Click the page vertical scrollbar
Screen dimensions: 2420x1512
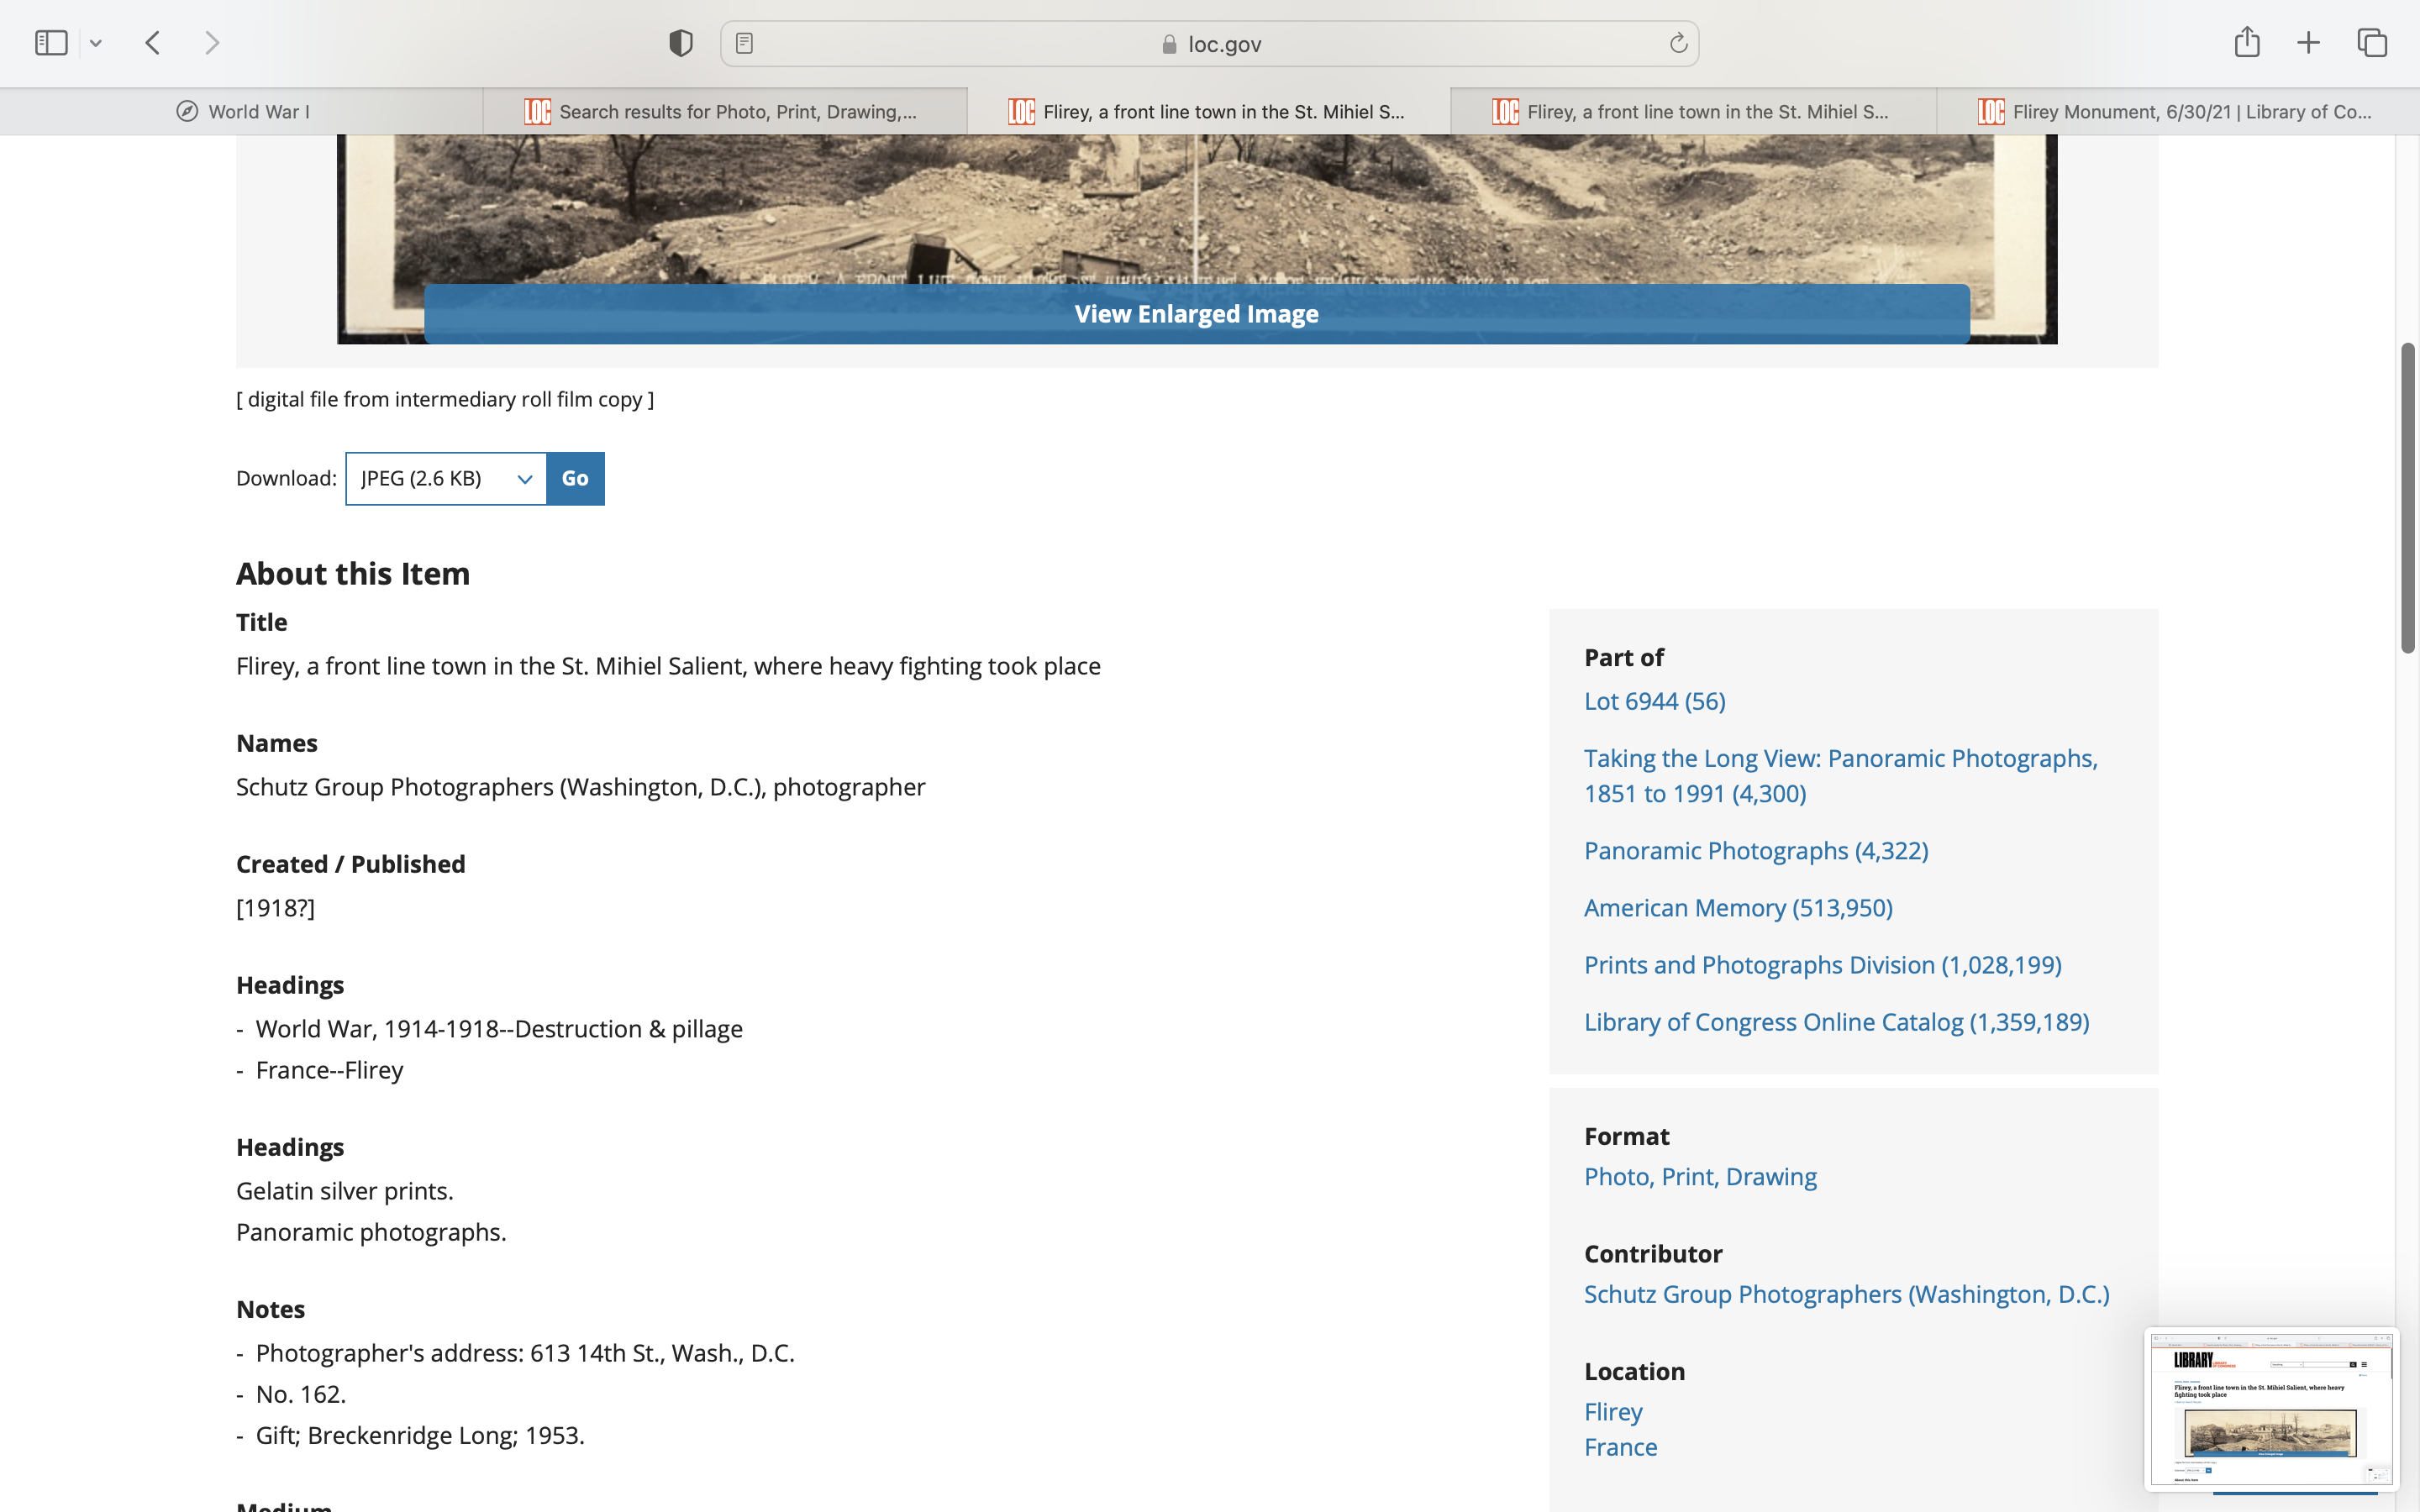pos(2407,498)
